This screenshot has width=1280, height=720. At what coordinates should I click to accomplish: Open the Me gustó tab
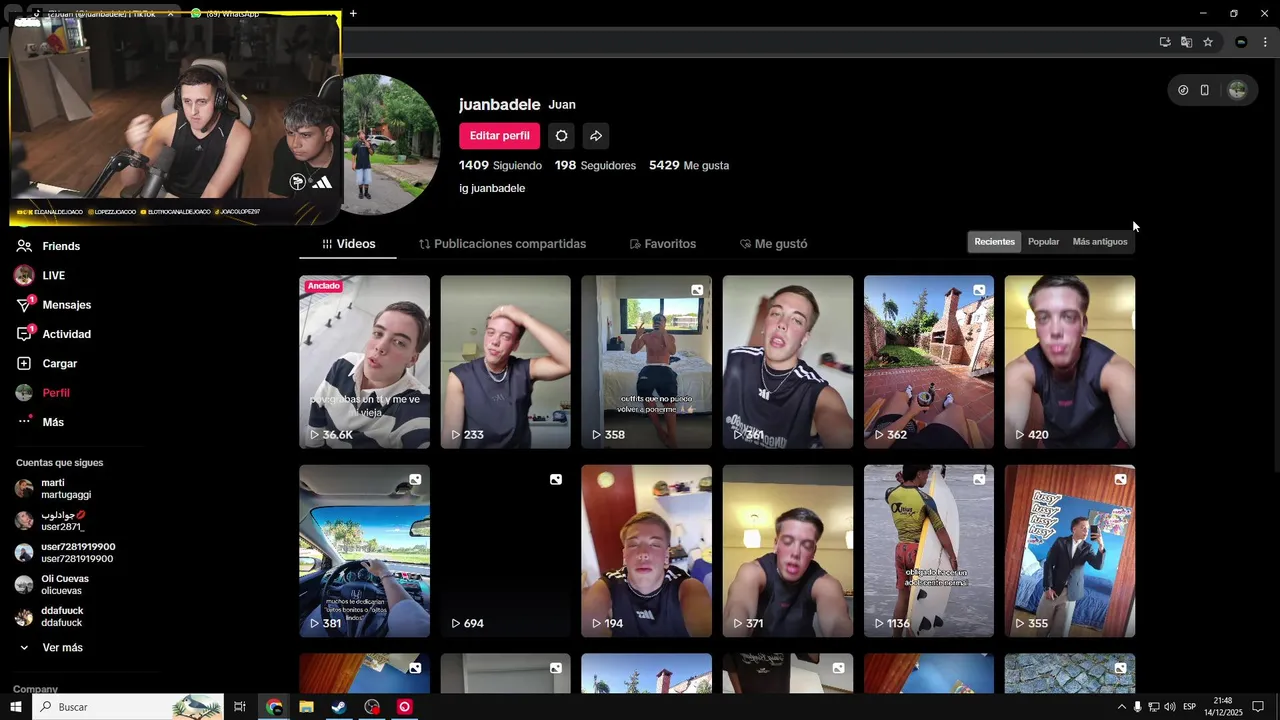click(773, 244)
